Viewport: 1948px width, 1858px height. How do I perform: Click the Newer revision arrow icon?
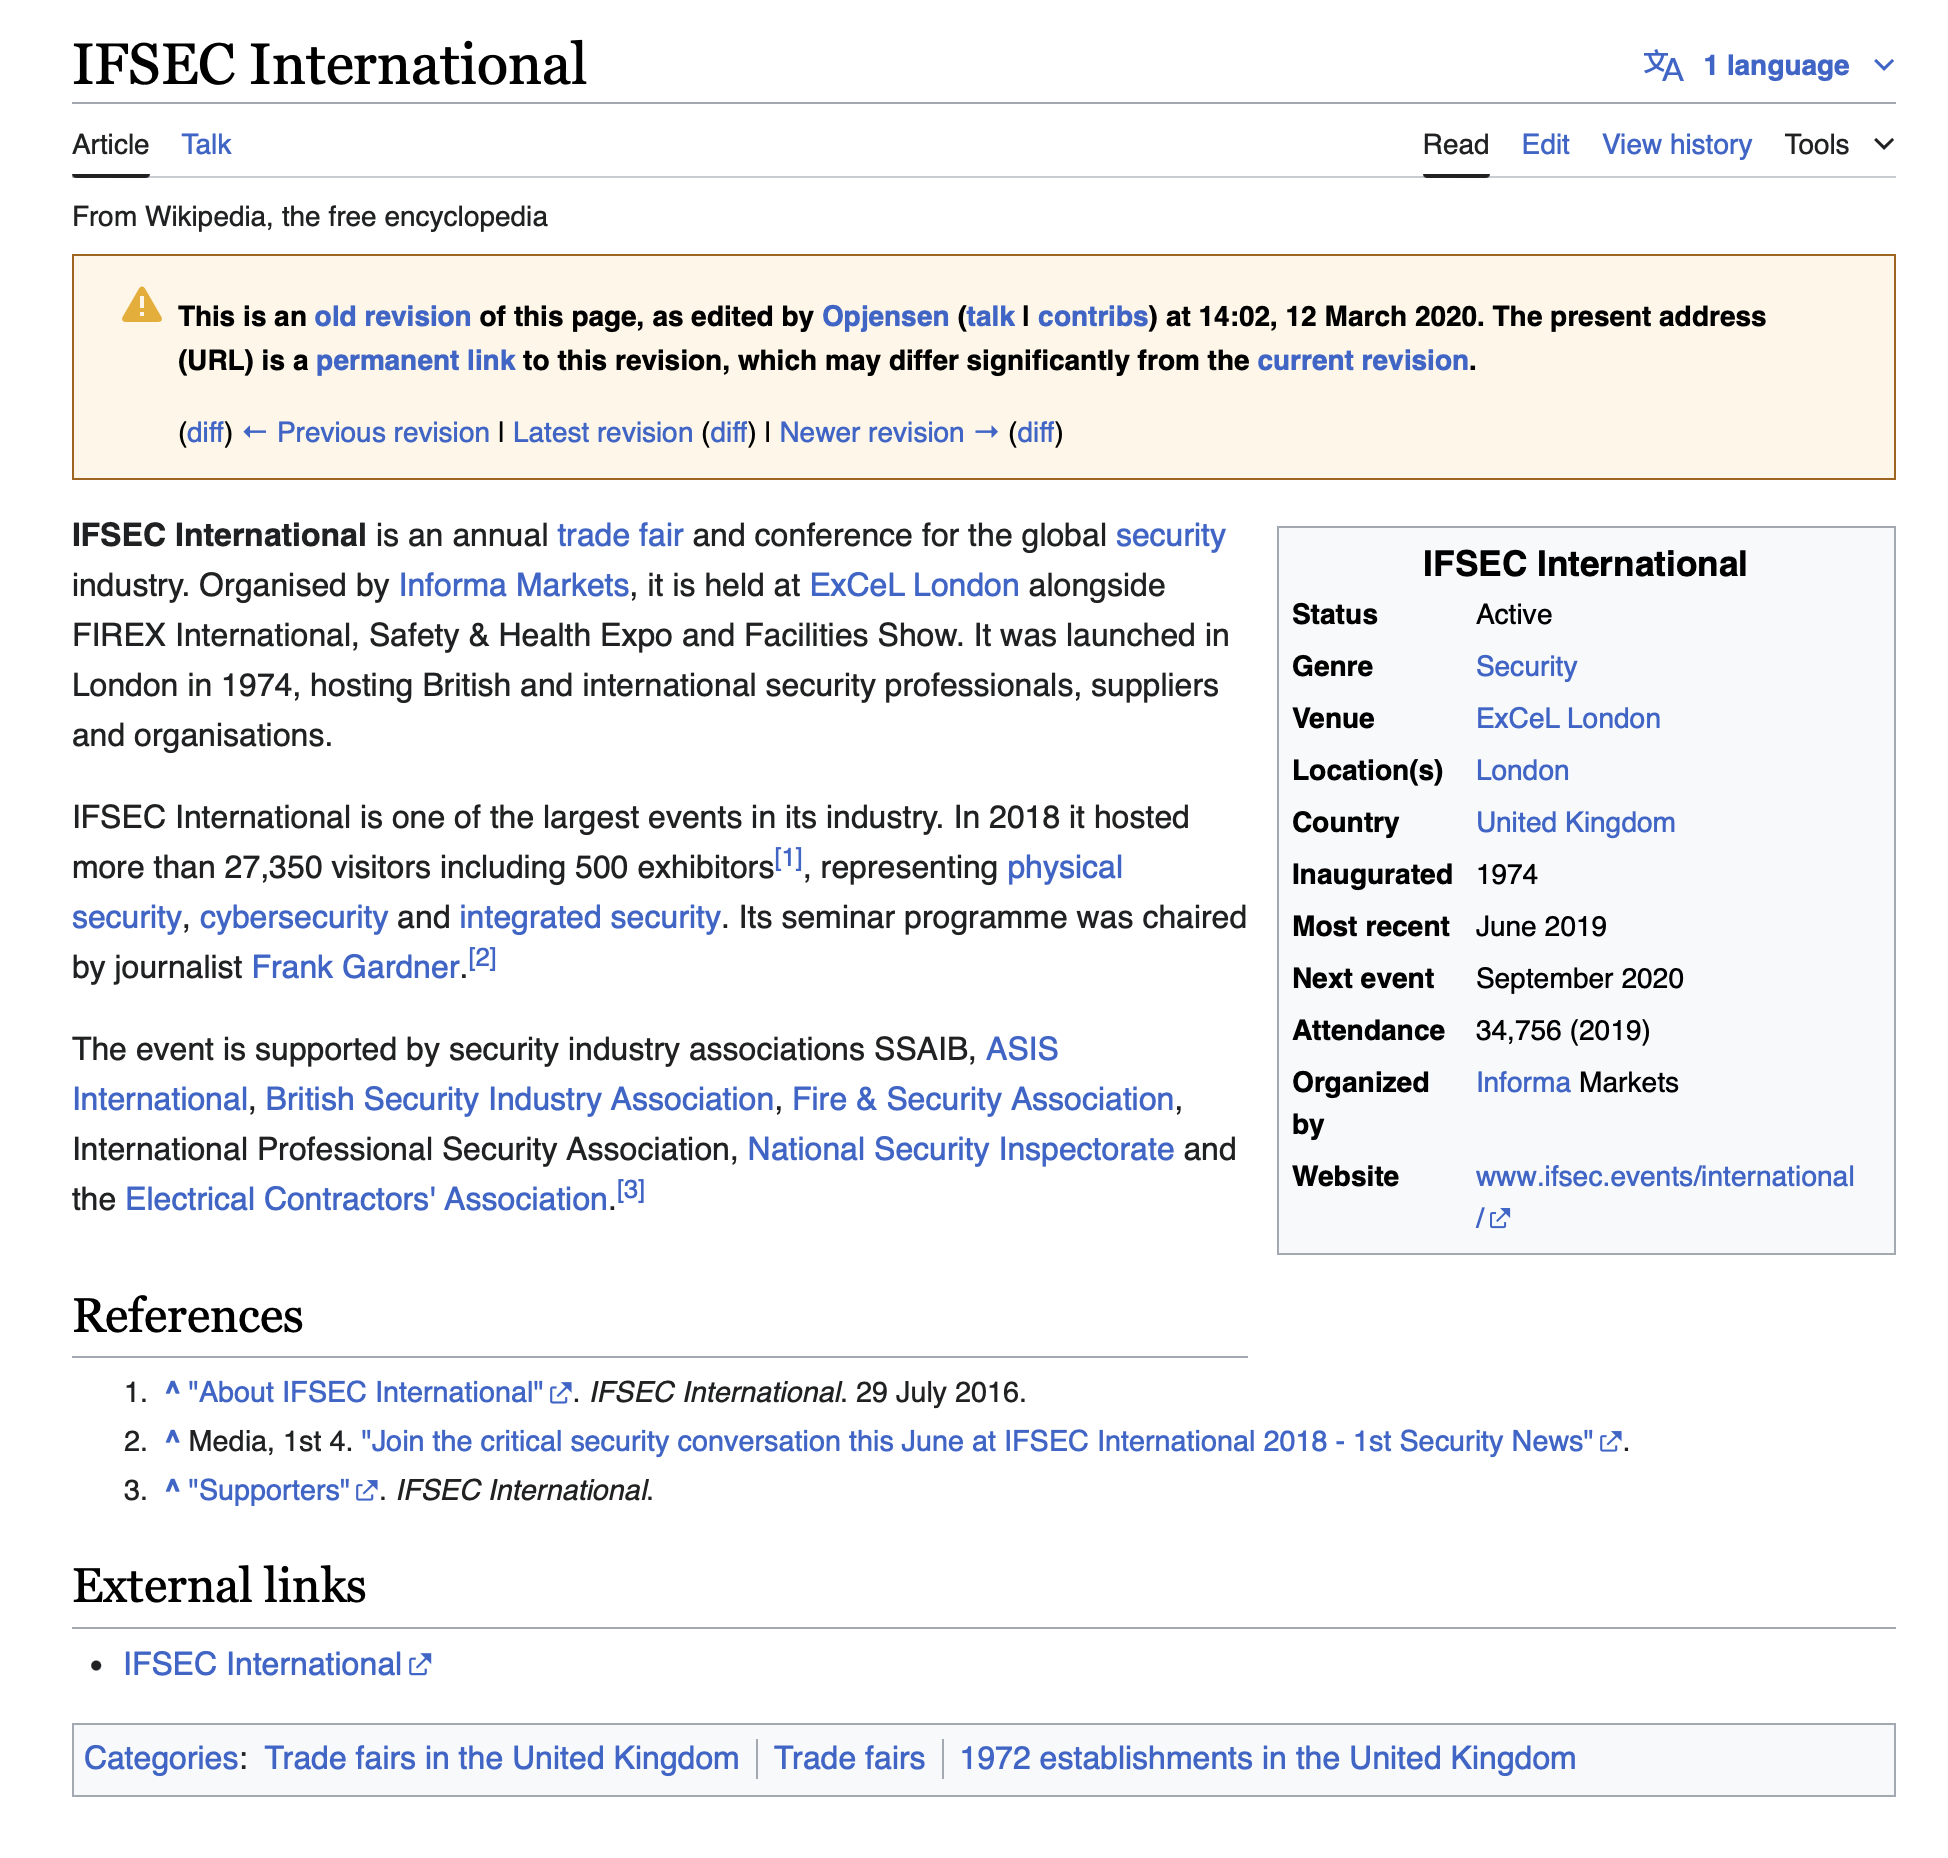[x=986, y=432]
